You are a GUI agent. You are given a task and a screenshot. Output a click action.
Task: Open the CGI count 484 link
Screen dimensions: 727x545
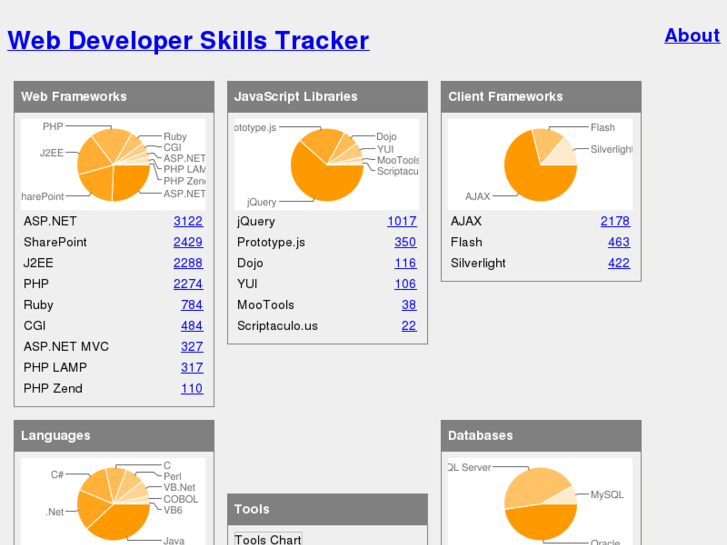coord(192,326)
